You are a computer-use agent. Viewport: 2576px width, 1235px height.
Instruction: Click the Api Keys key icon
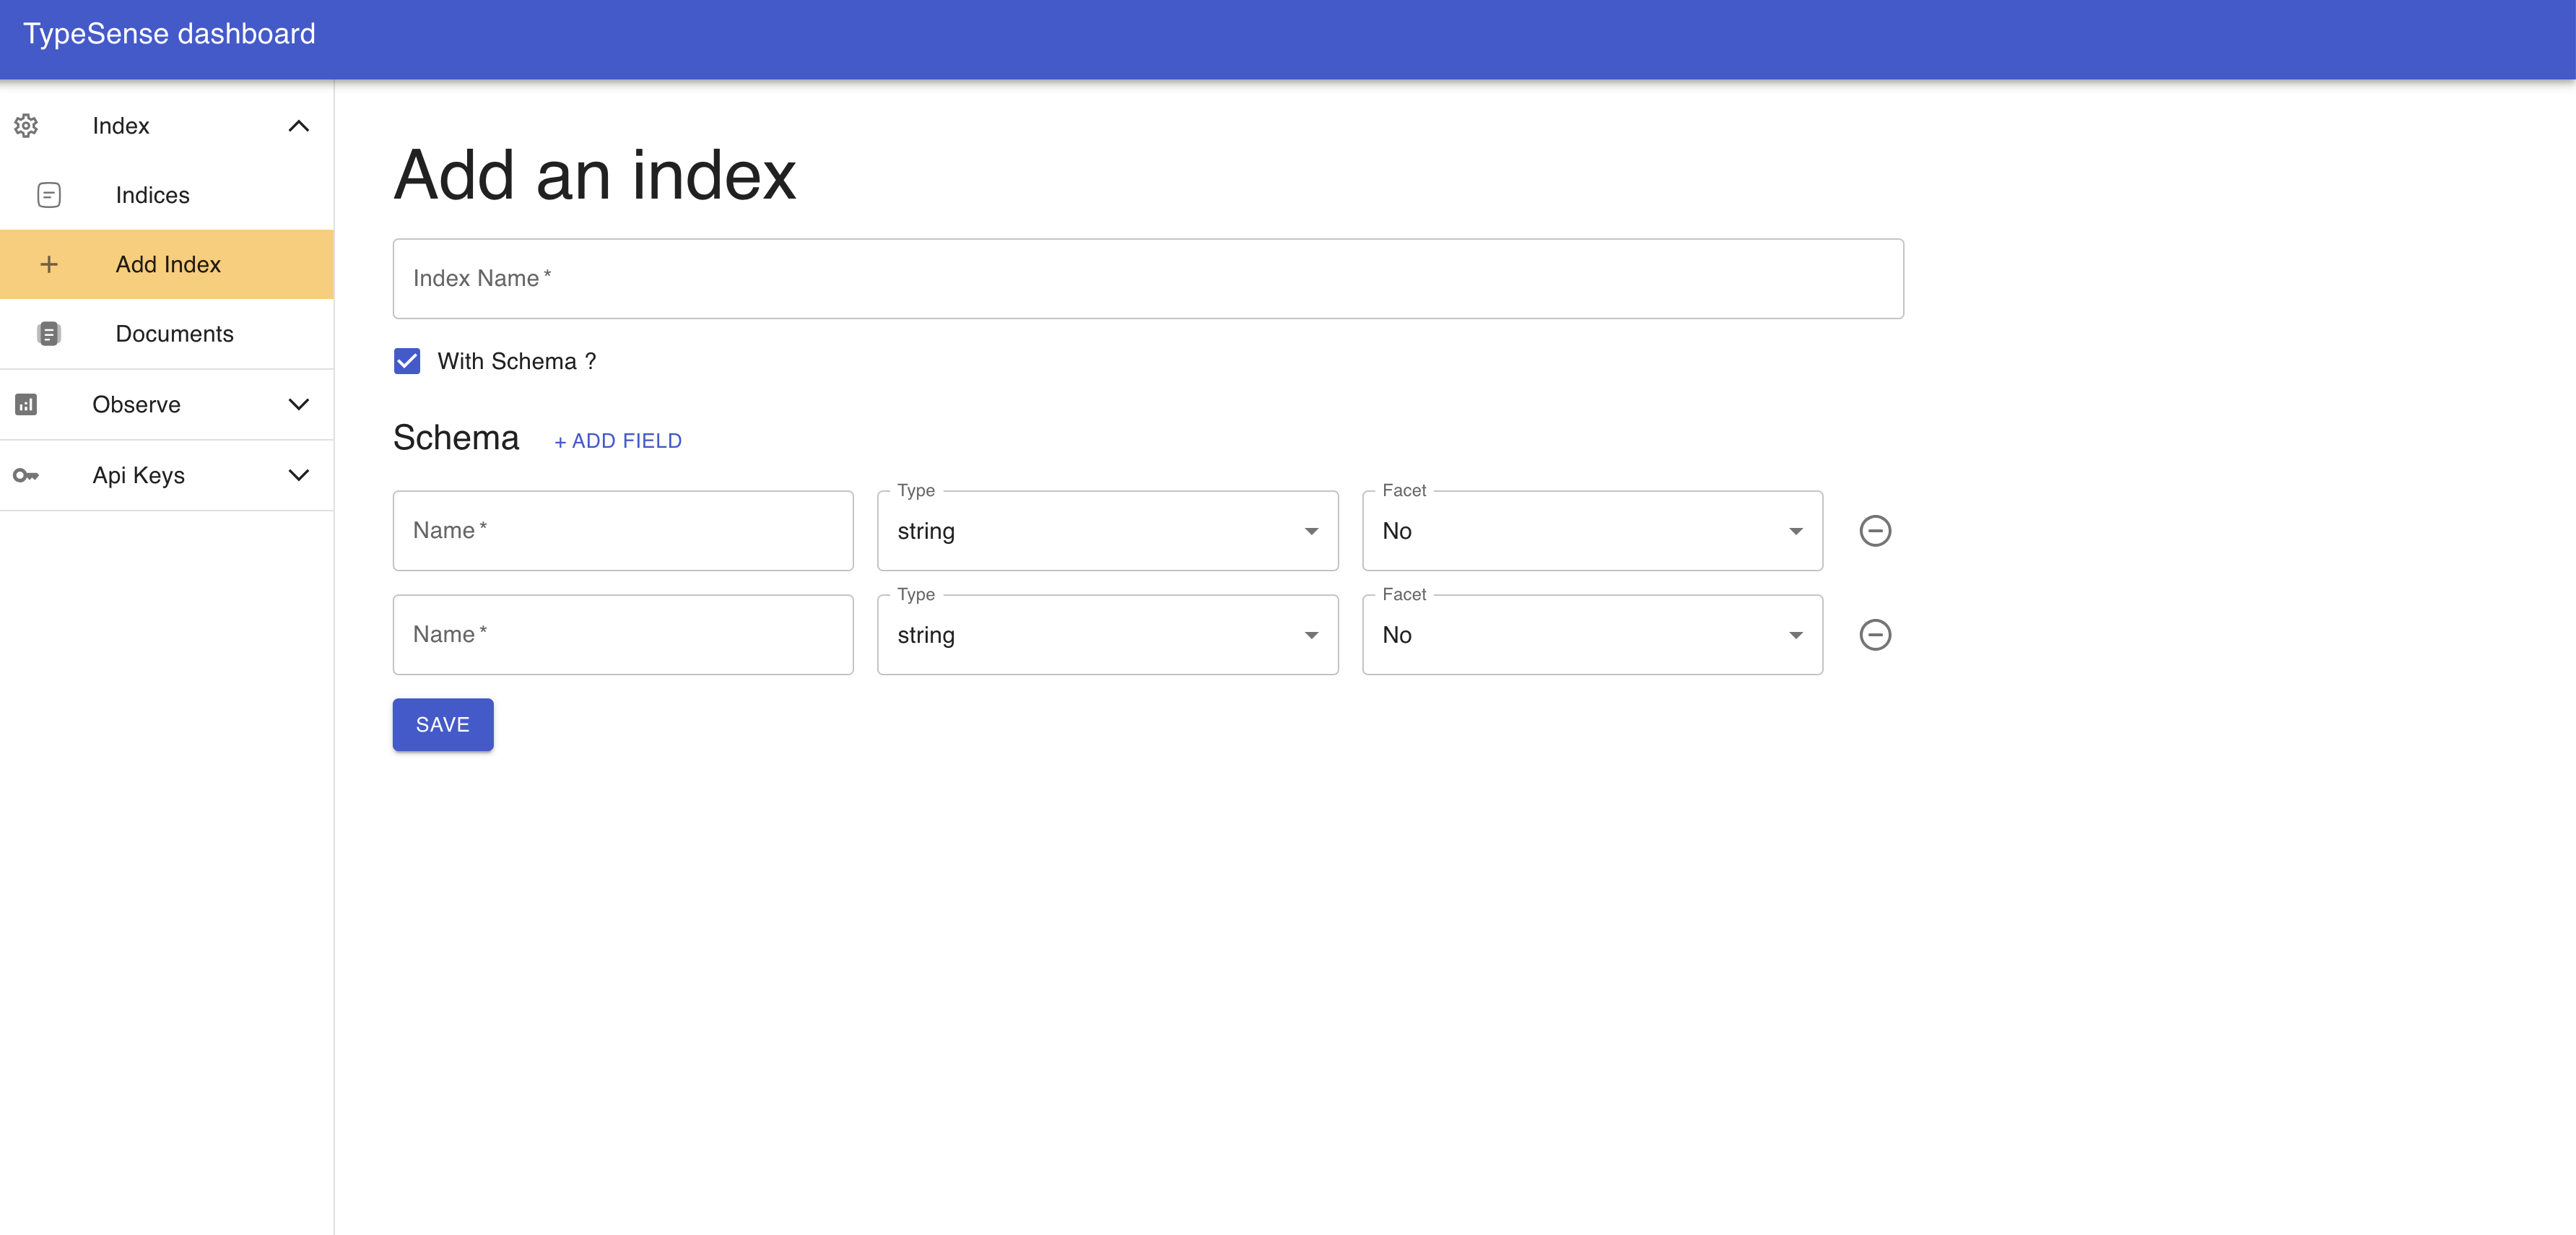coord(26,475)
